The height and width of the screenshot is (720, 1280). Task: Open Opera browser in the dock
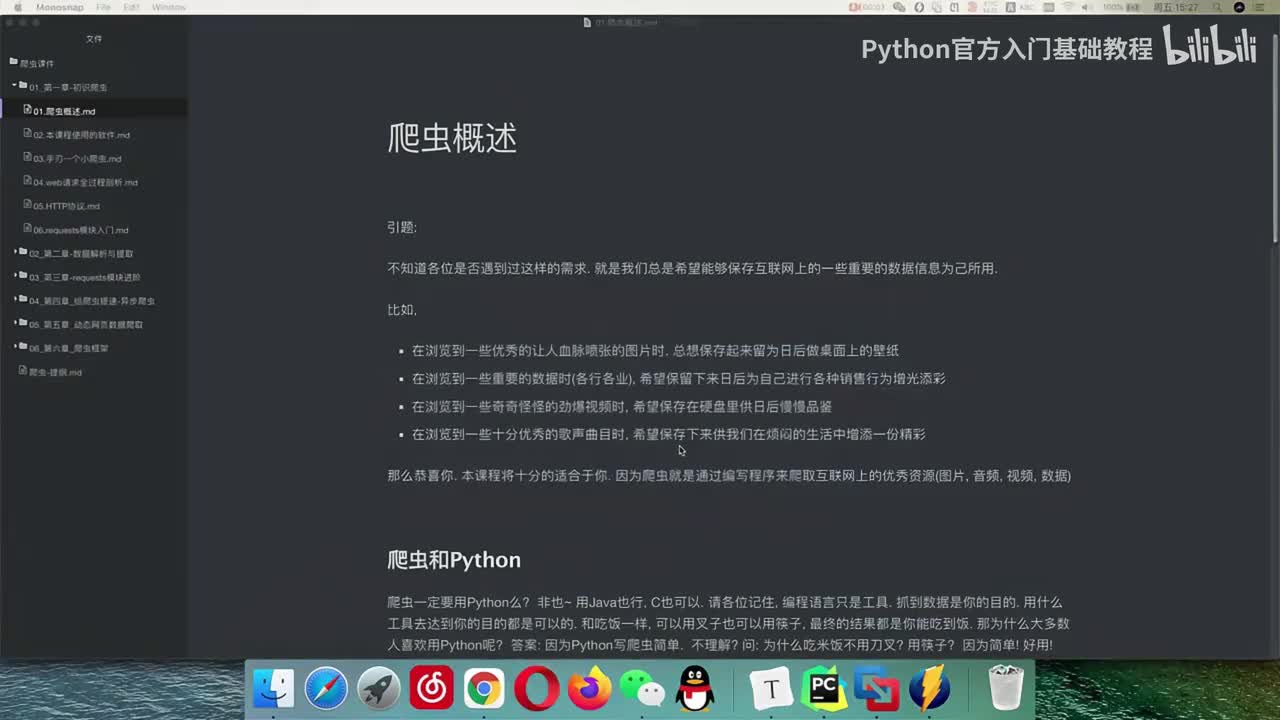click(x=536, y=689)
